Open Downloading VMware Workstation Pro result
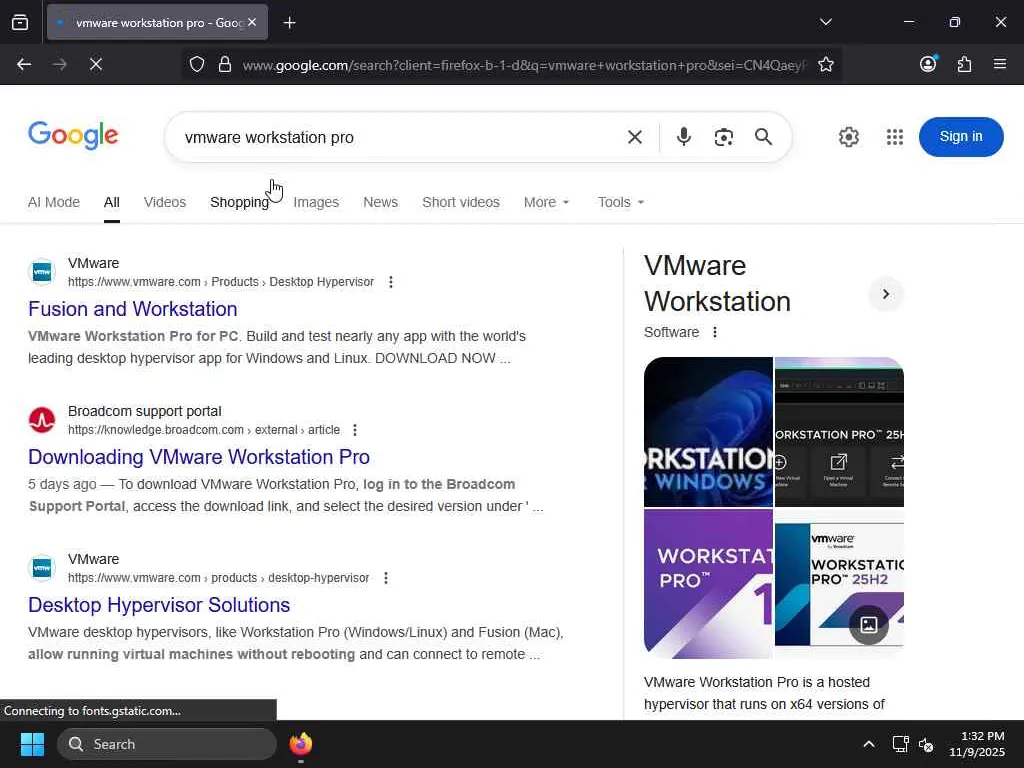1024x768 pixels. [199, 457]
